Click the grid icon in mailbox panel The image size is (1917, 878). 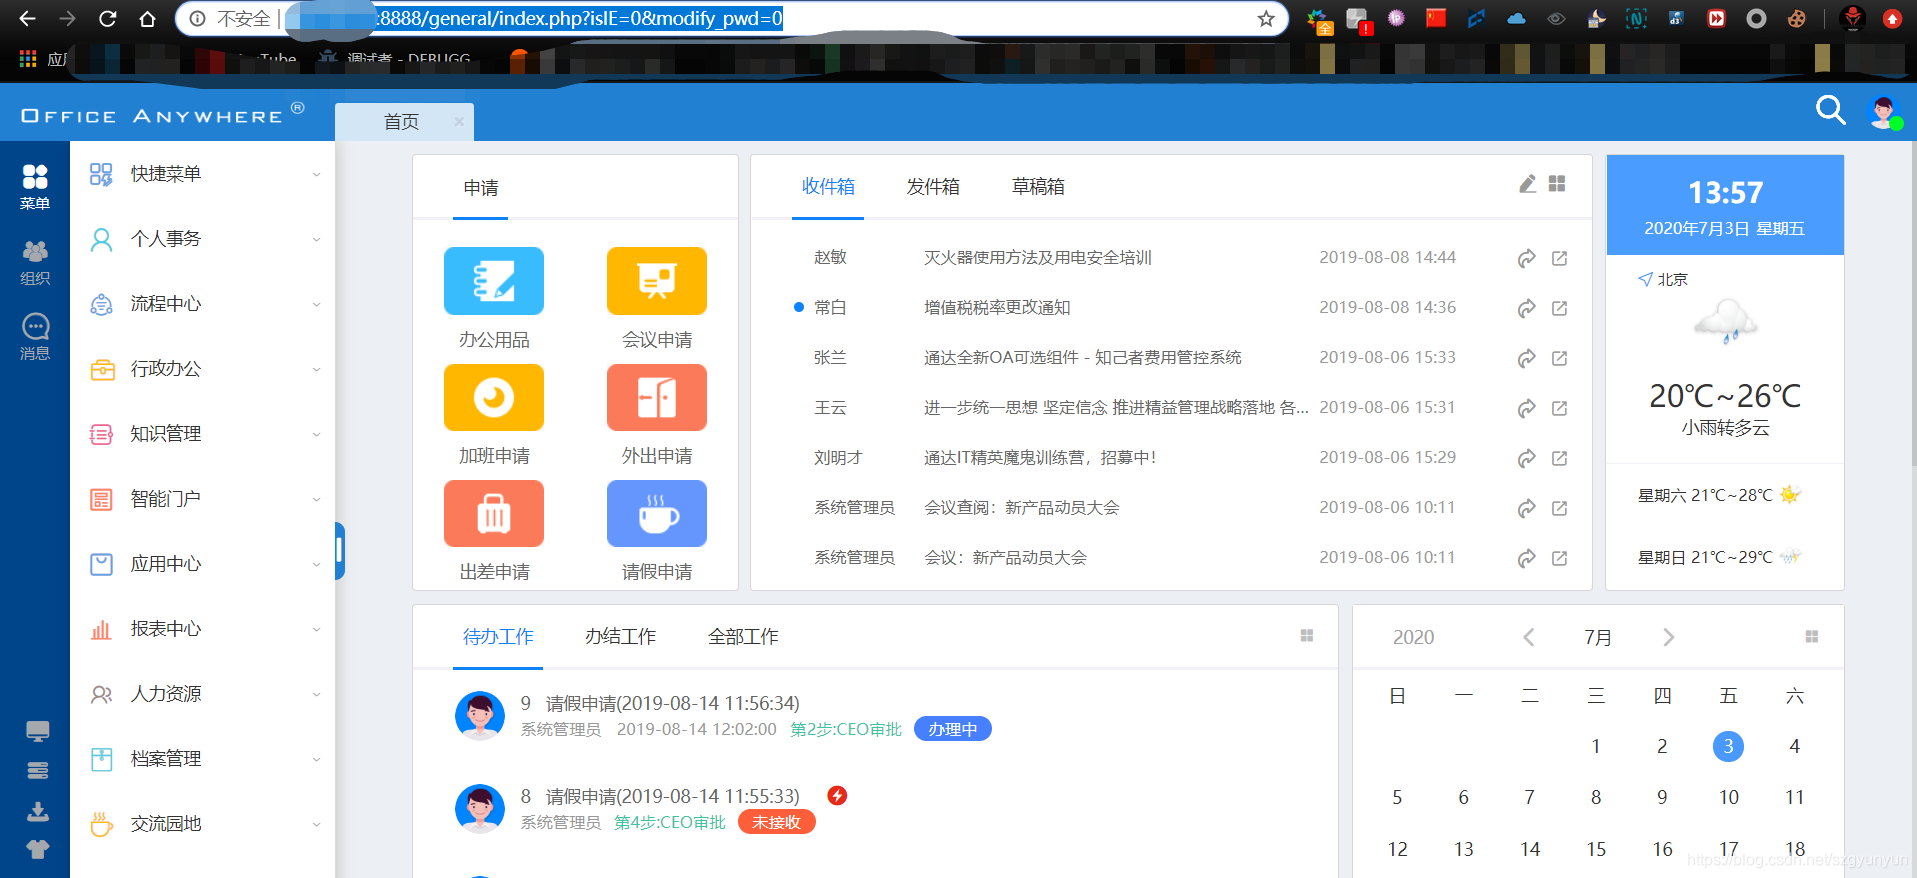[x=1557, y=184]
